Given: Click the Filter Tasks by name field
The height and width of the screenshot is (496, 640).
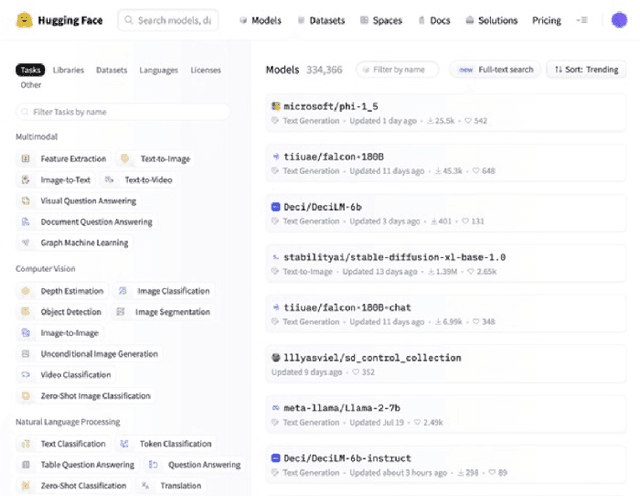Looking at the screenshot, I should point(123,112).
